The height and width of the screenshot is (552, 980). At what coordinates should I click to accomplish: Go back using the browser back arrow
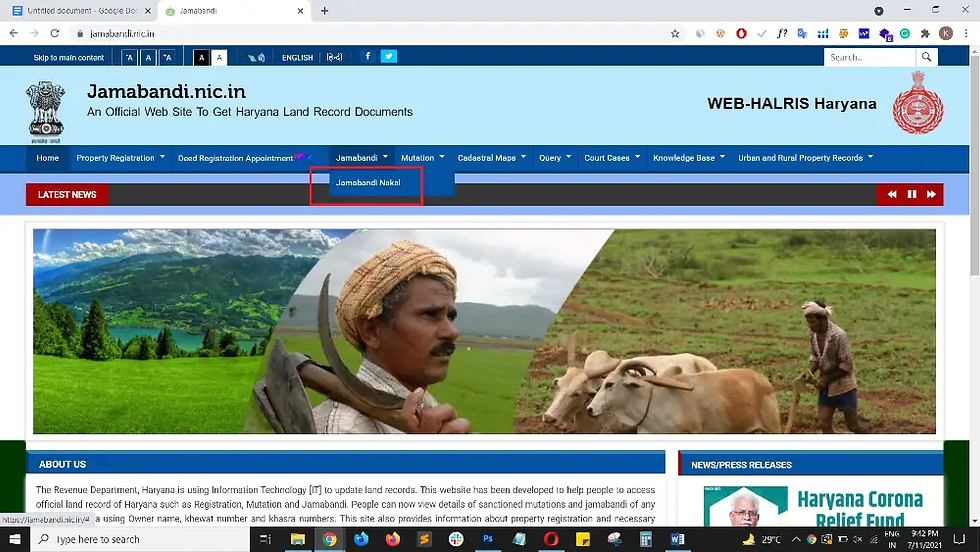tap(14, 34)
